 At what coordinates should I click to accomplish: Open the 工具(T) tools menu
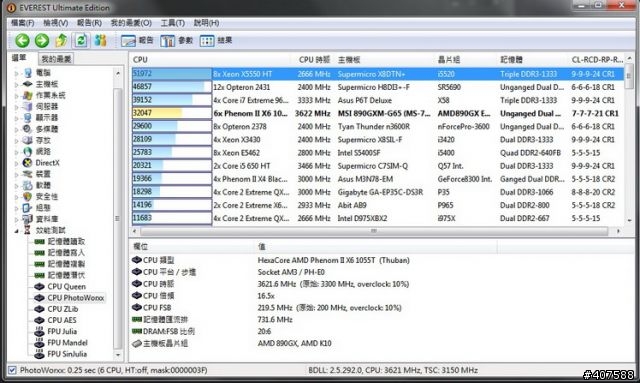click(173, 23)
